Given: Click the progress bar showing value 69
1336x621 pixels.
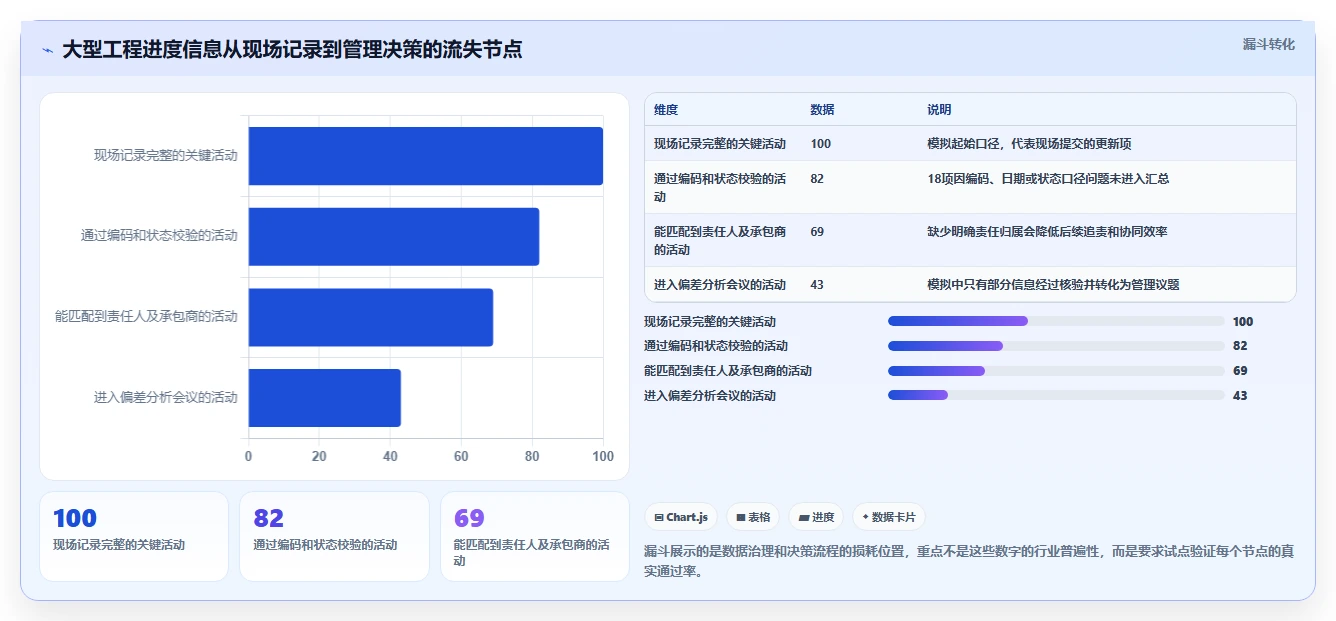Looking at the screenshot, I should [1056, 370].
